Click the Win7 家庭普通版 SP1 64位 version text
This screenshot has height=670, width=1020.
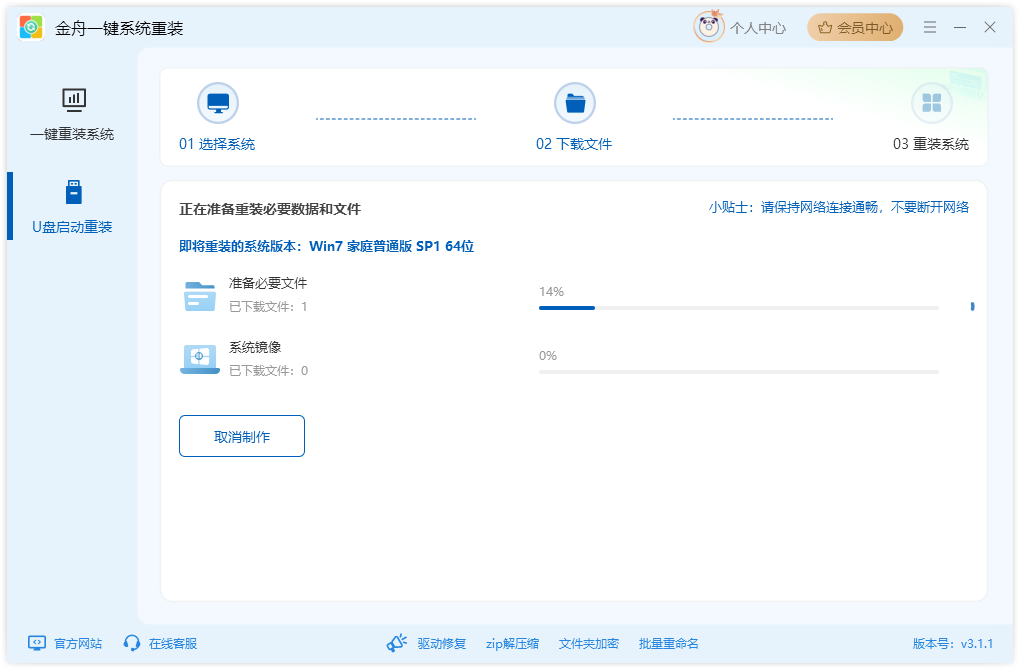pos(391,247)
